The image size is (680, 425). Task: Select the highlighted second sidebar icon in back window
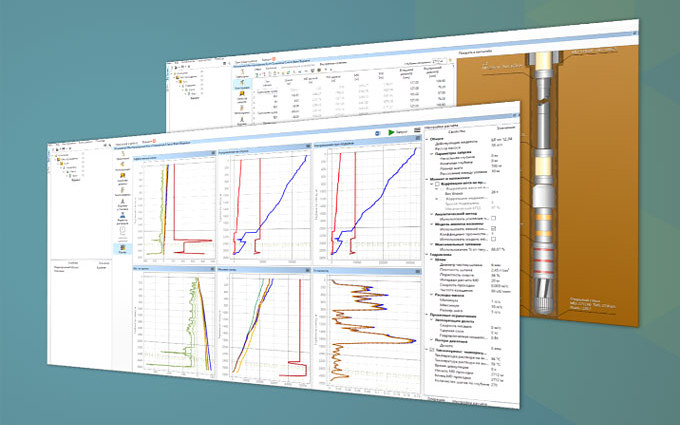tap(242, 83)
